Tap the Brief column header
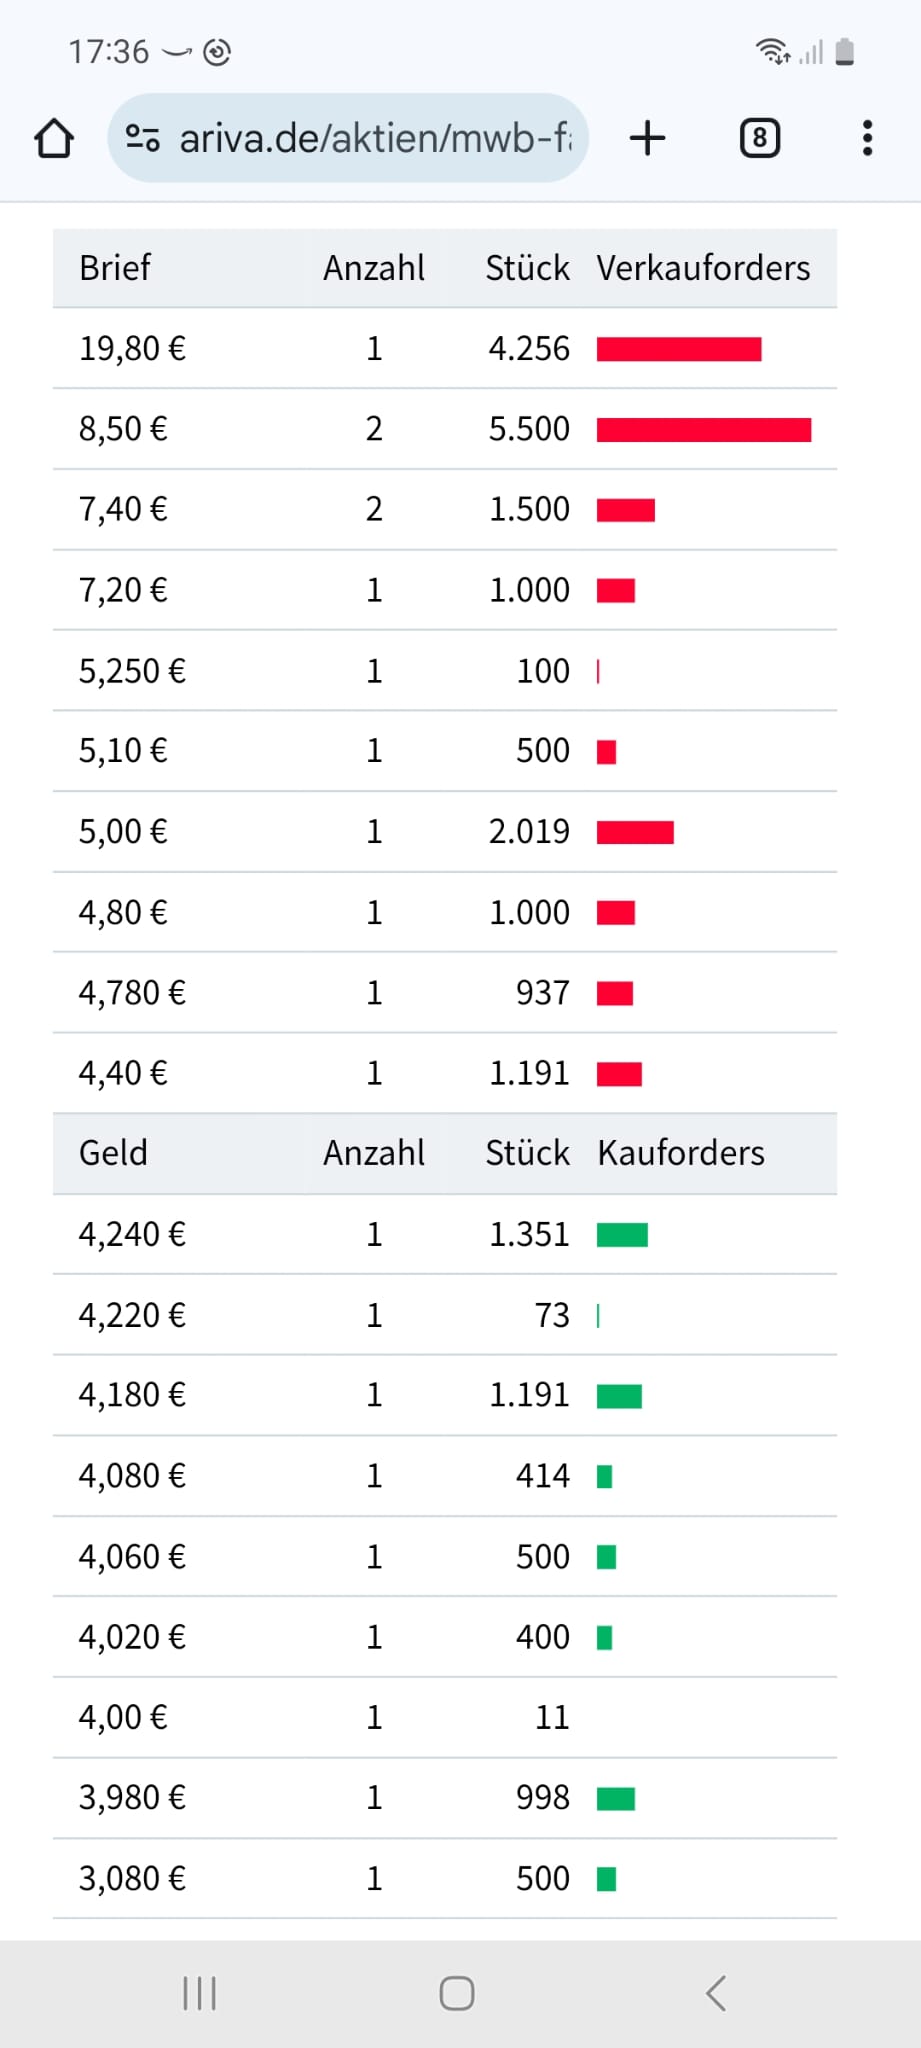The image size is (921, 2048). tap(115, 268)
